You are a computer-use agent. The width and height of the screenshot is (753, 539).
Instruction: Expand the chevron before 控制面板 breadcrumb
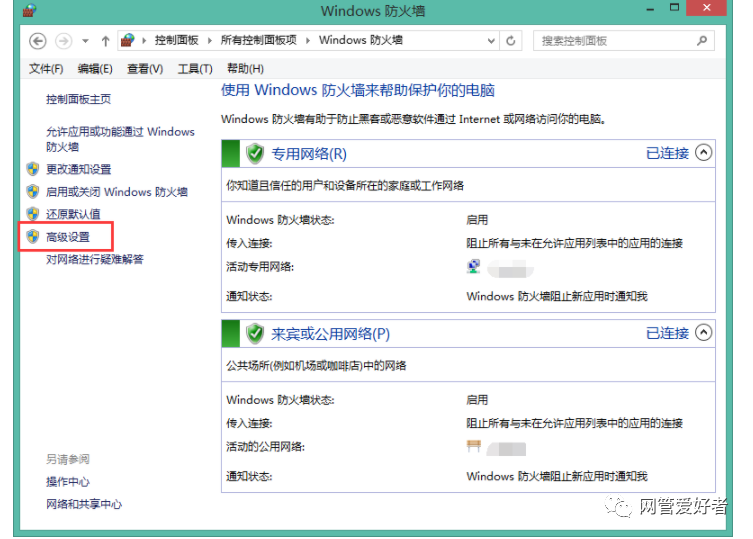tap(144, 41)
